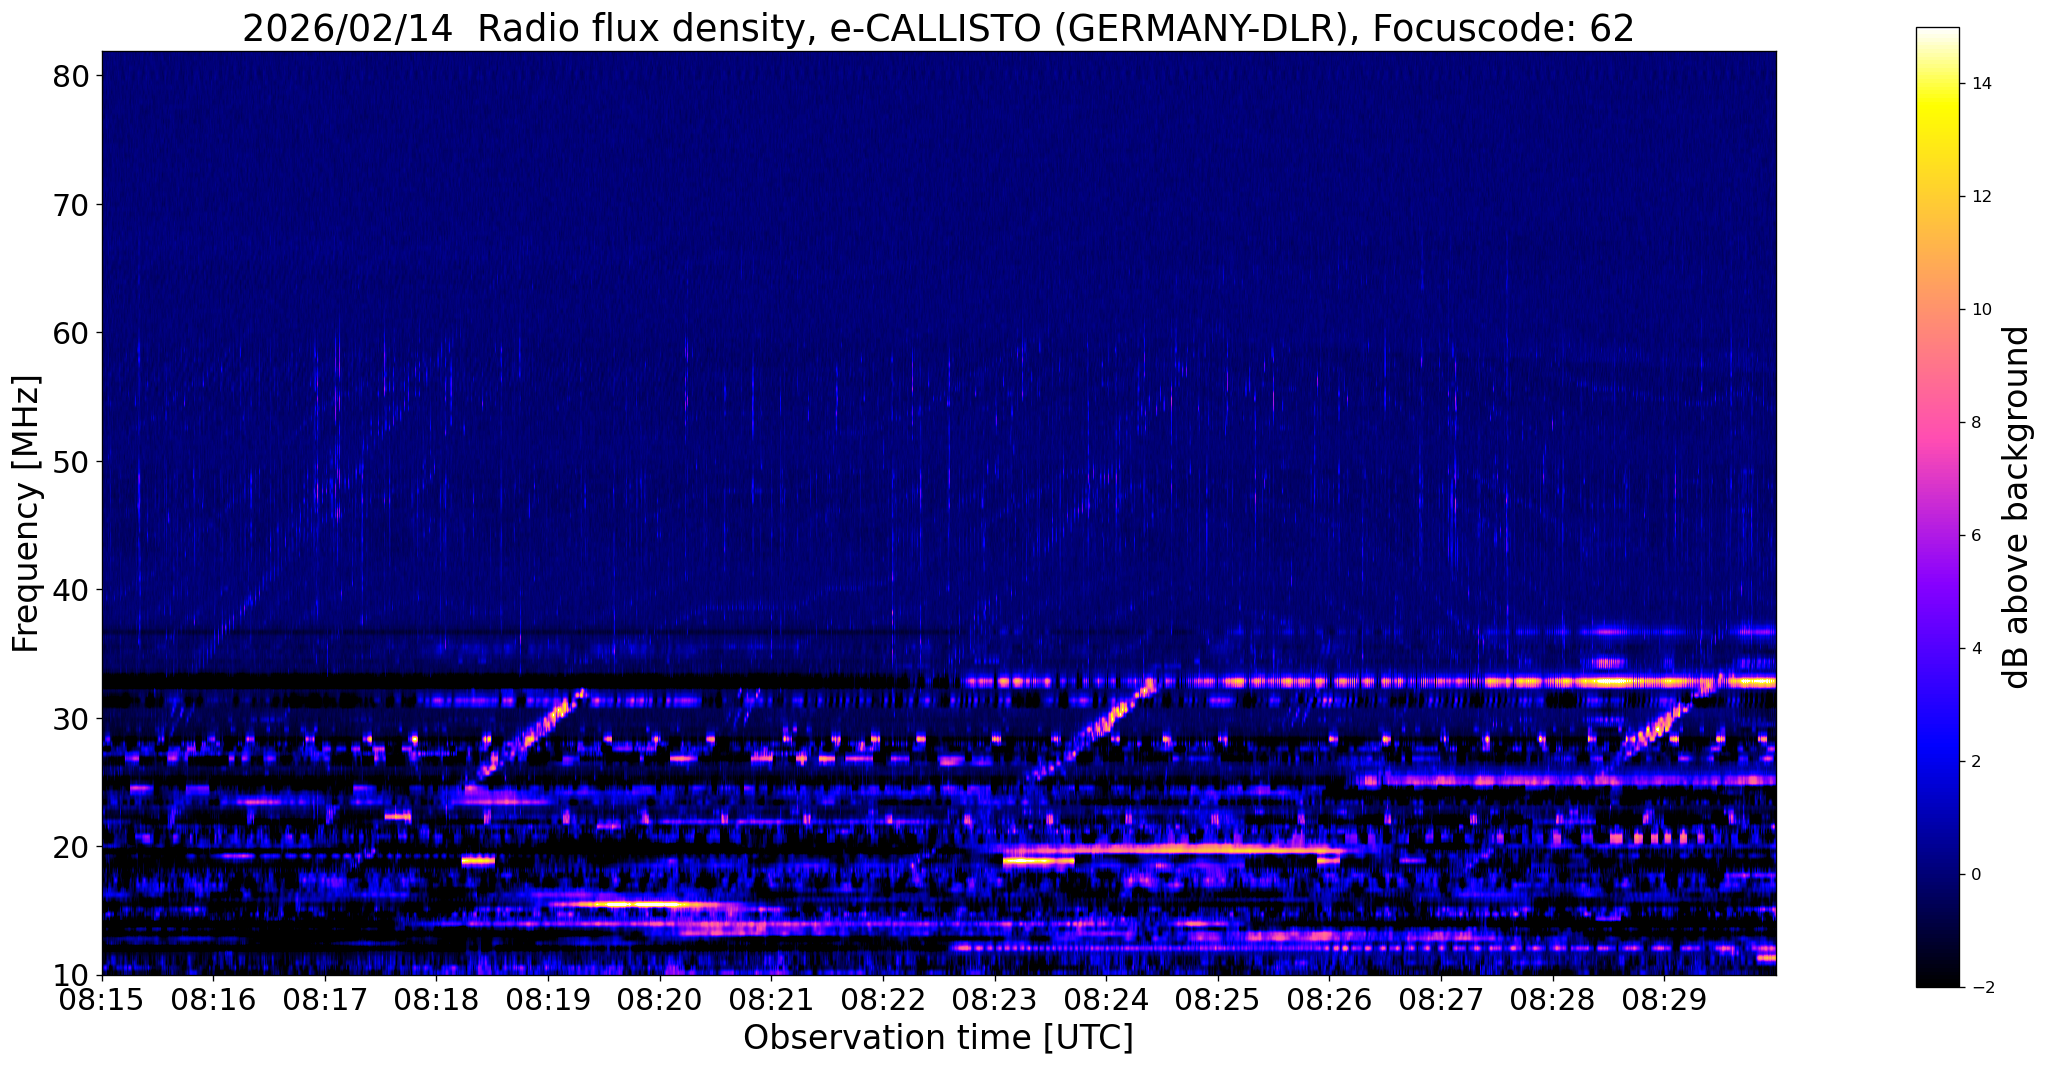Click the 08:16 time tick label

(x=213, y=999)
